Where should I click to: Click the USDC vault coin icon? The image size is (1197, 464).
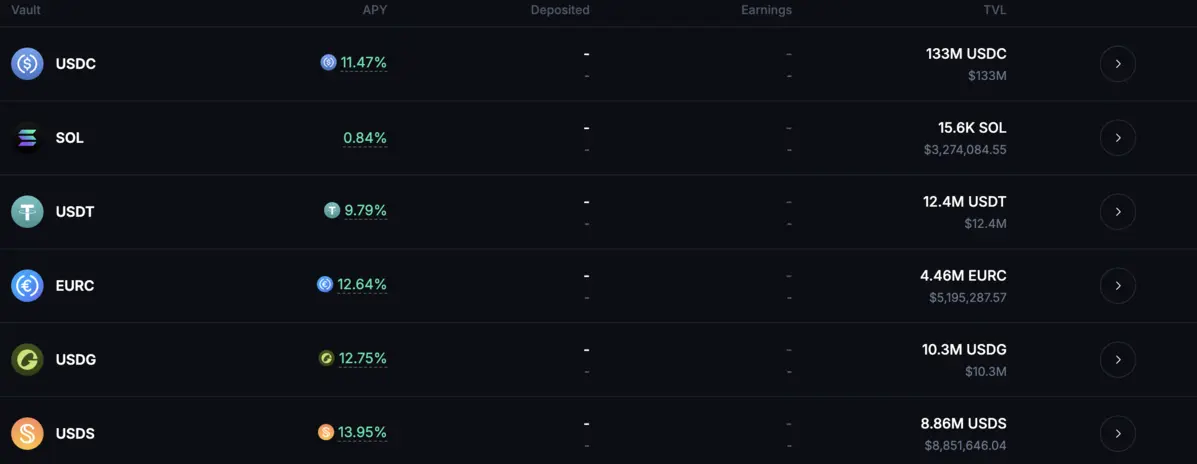(27, 64)
